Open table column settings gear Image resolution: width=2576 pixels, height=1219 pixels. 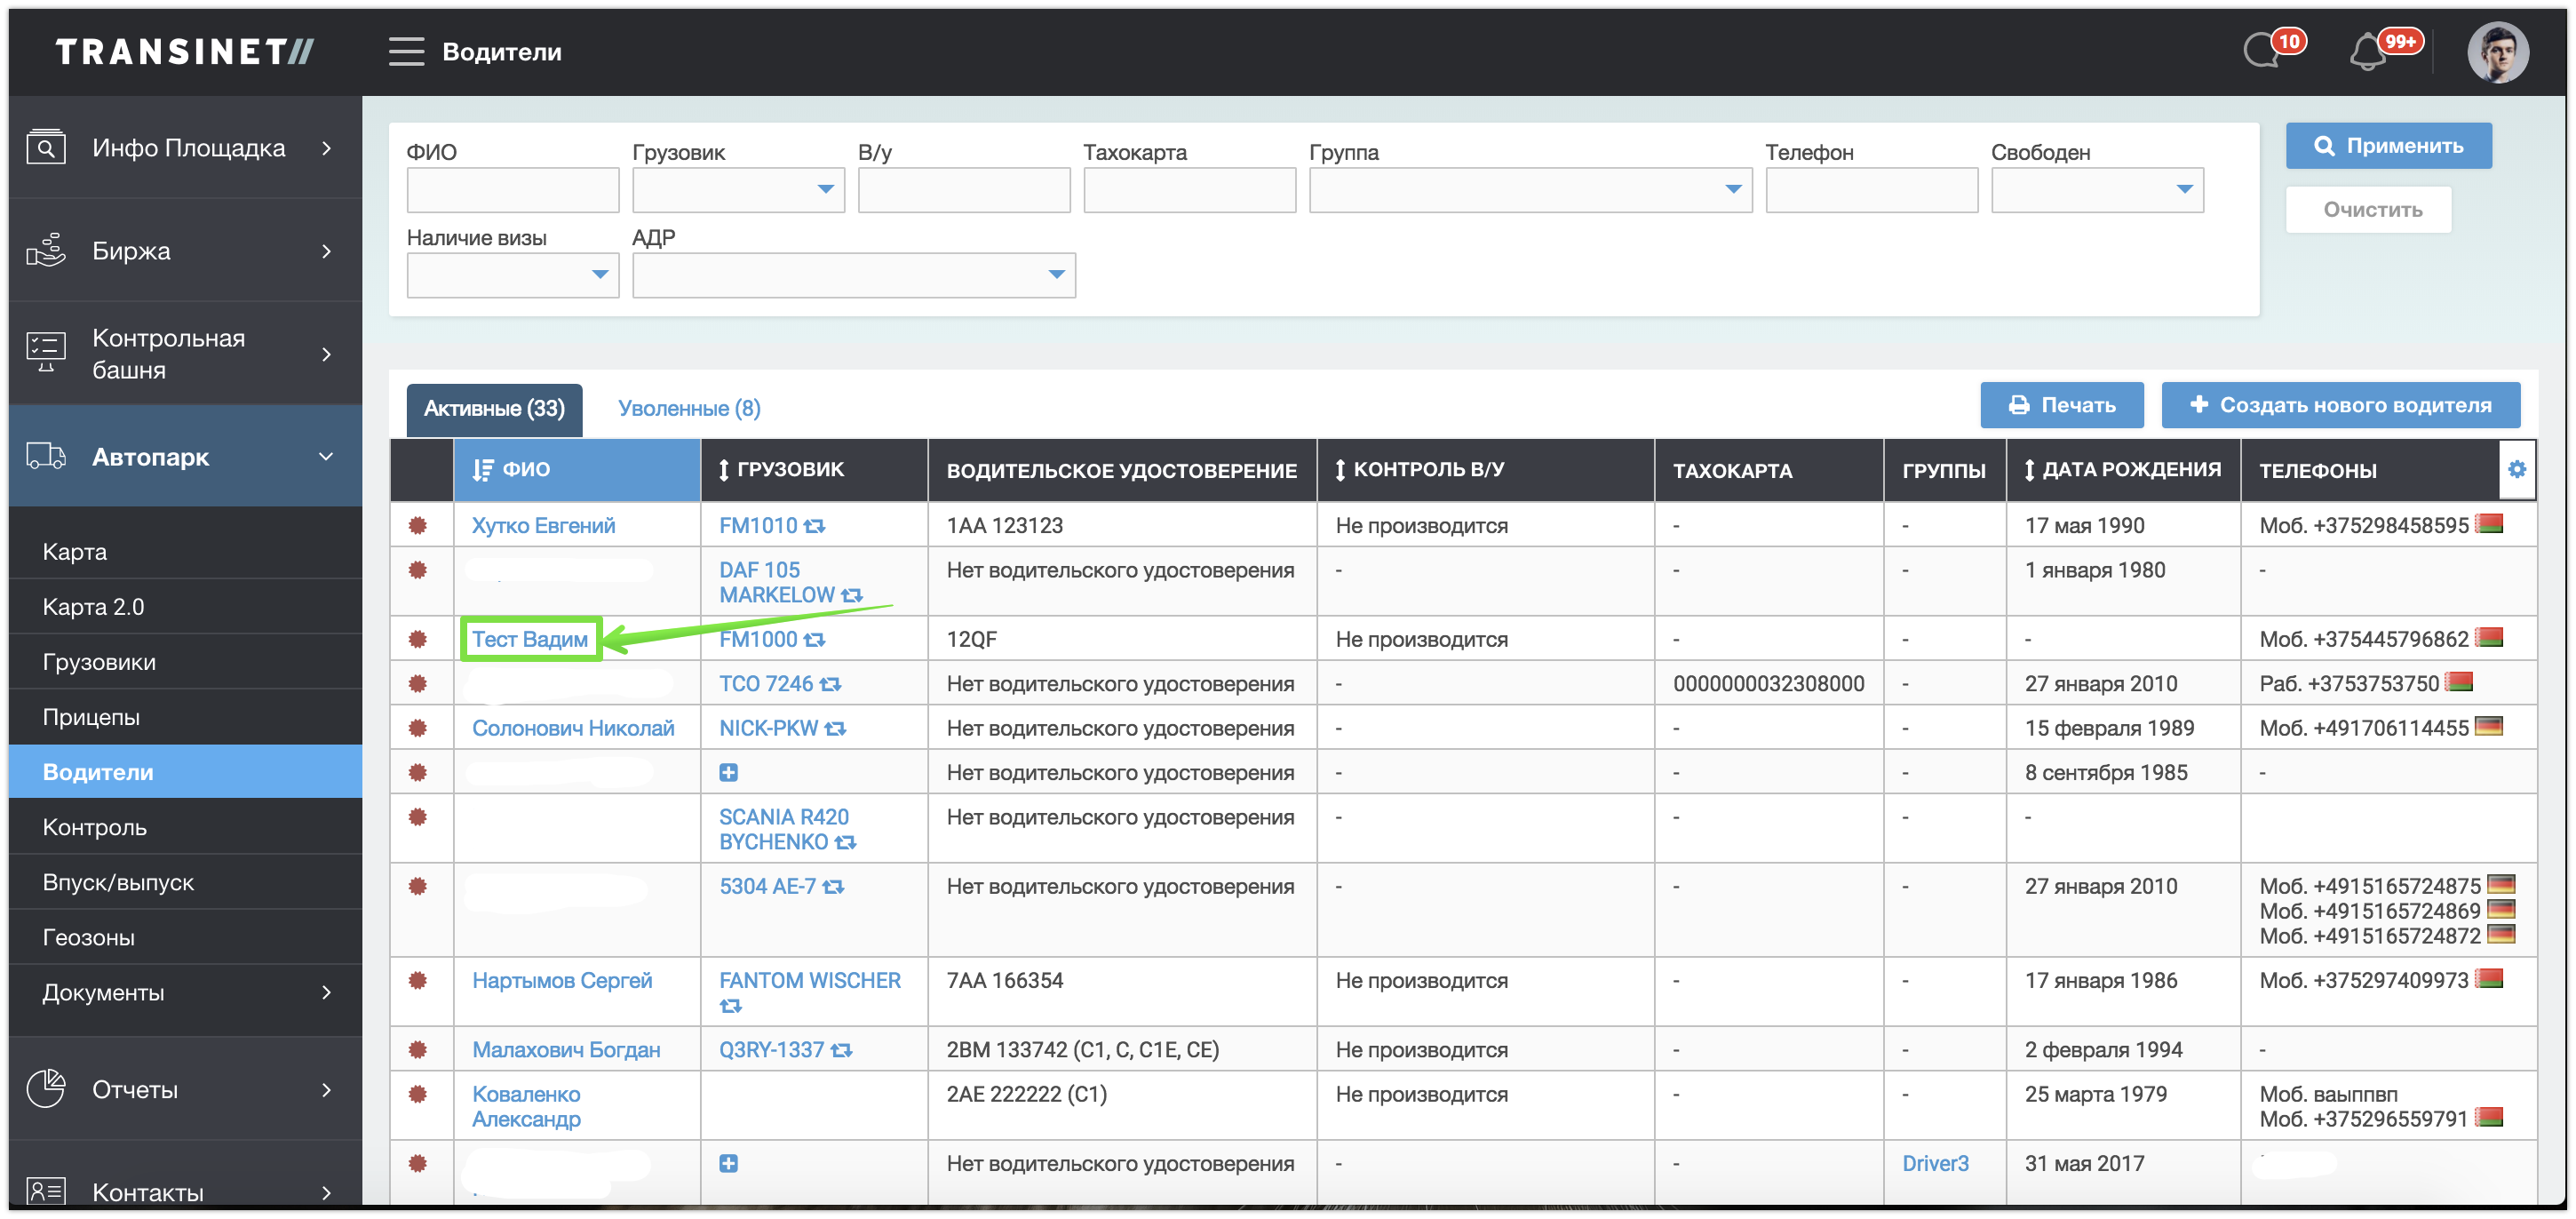[x=2516, y=469]
